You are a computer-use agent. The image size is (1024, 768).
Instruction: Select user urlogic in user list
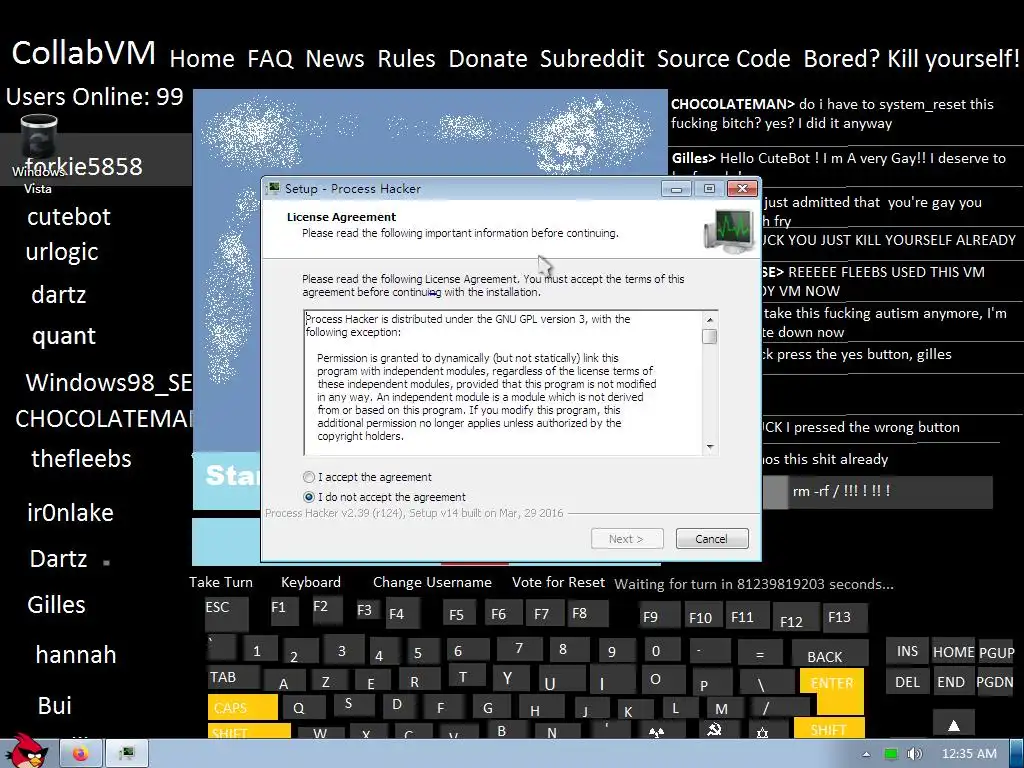61,251
